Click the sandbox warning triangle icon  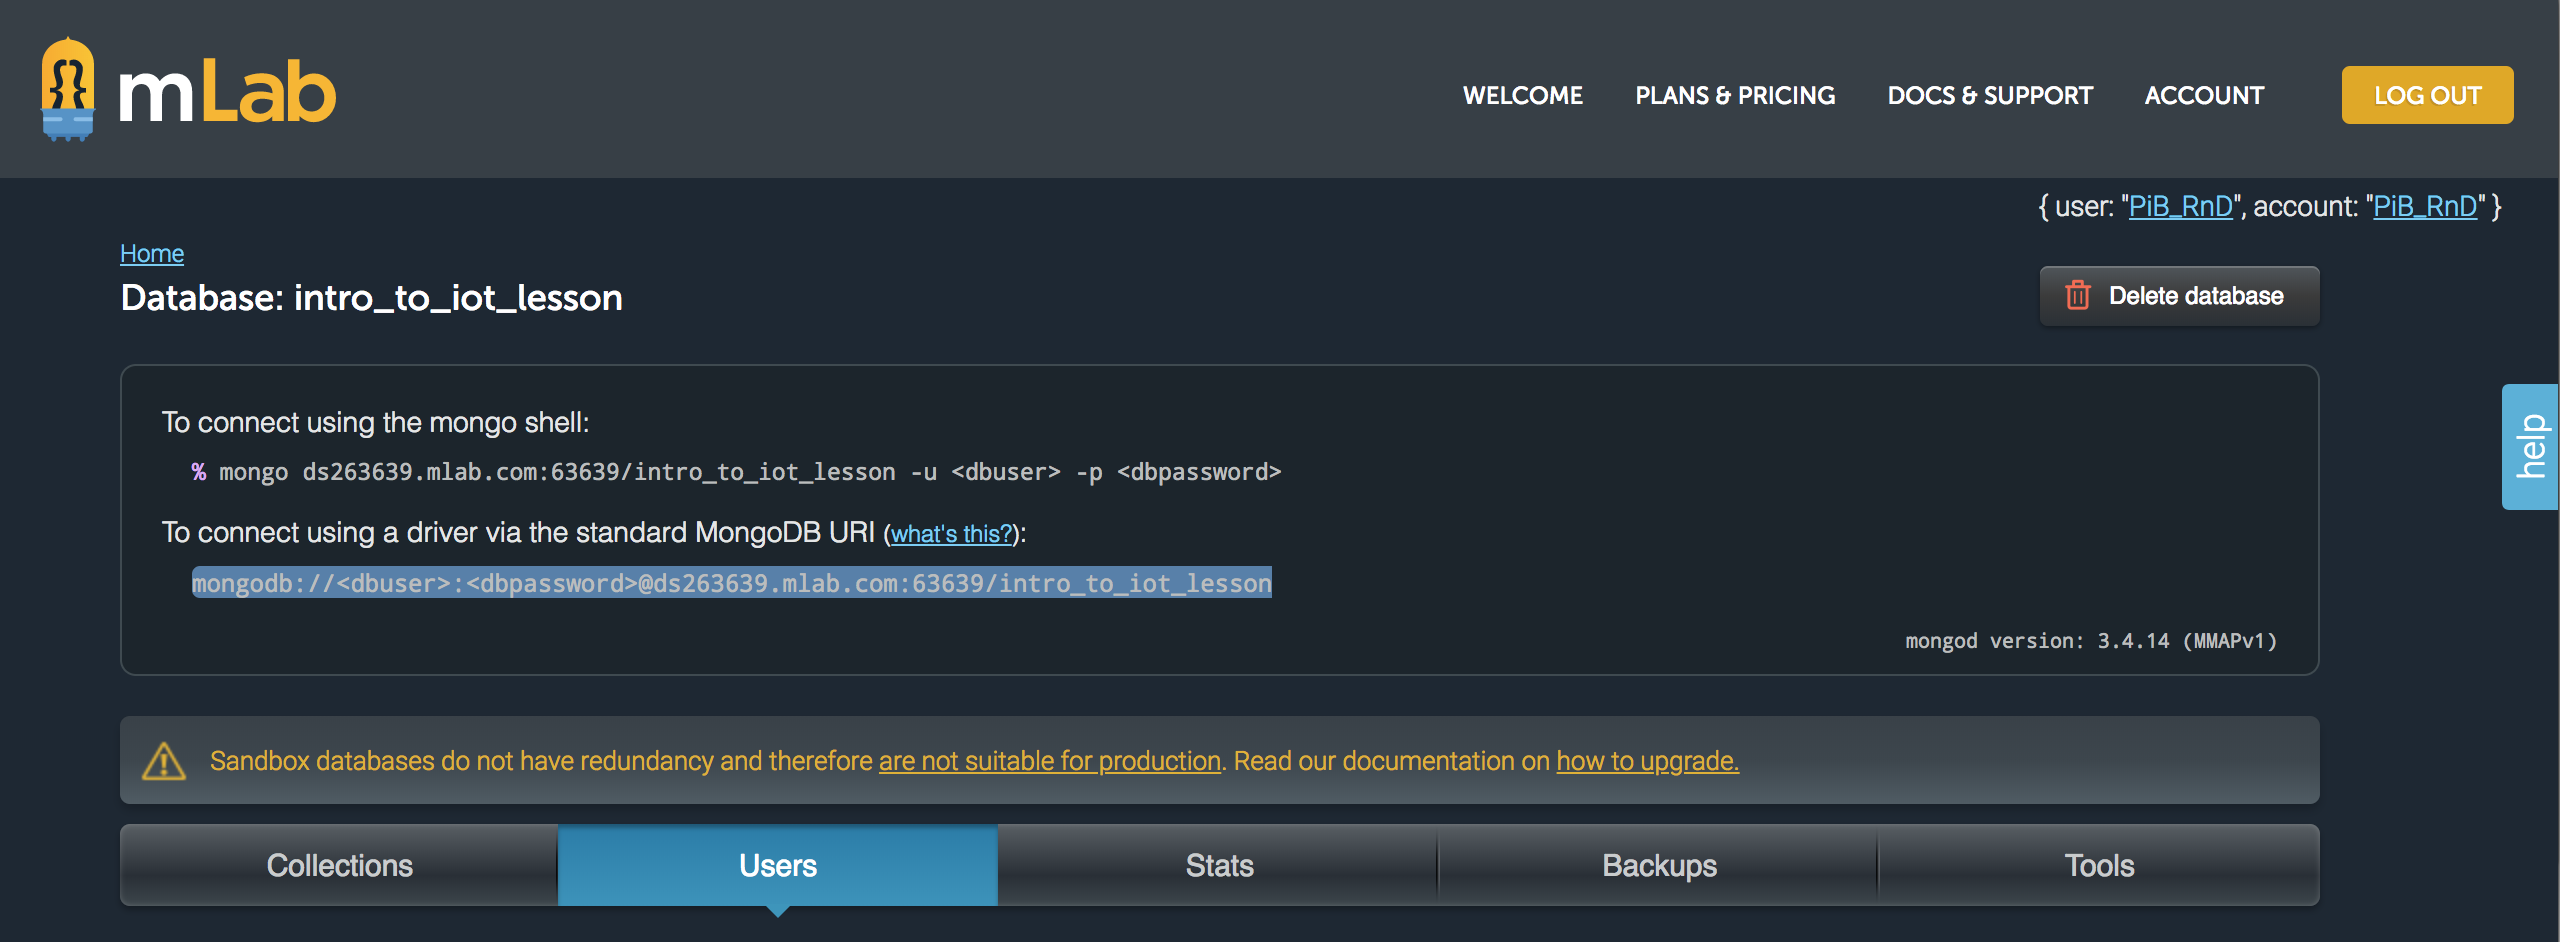coord(164,761)
